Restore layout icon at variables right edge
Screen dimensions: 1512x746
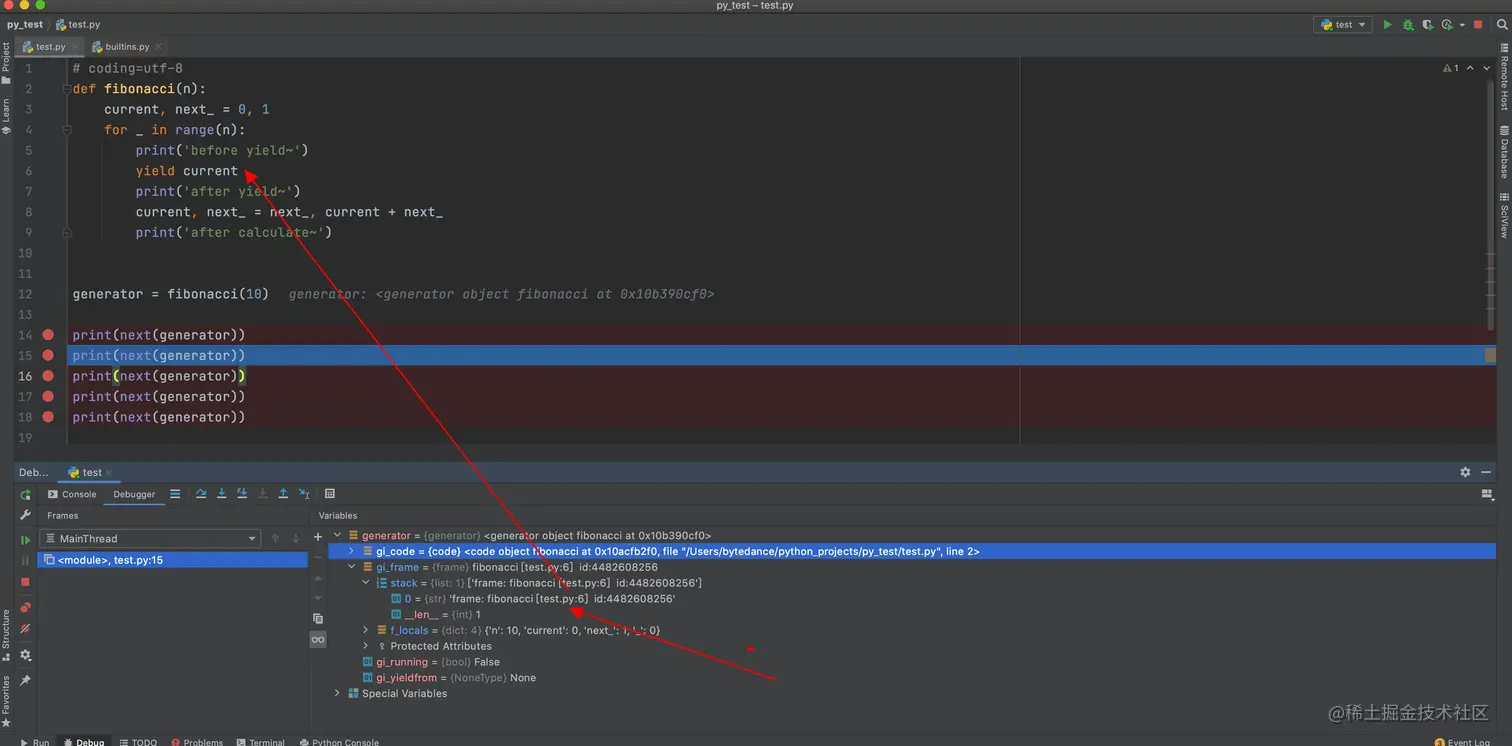[1487, 494]
